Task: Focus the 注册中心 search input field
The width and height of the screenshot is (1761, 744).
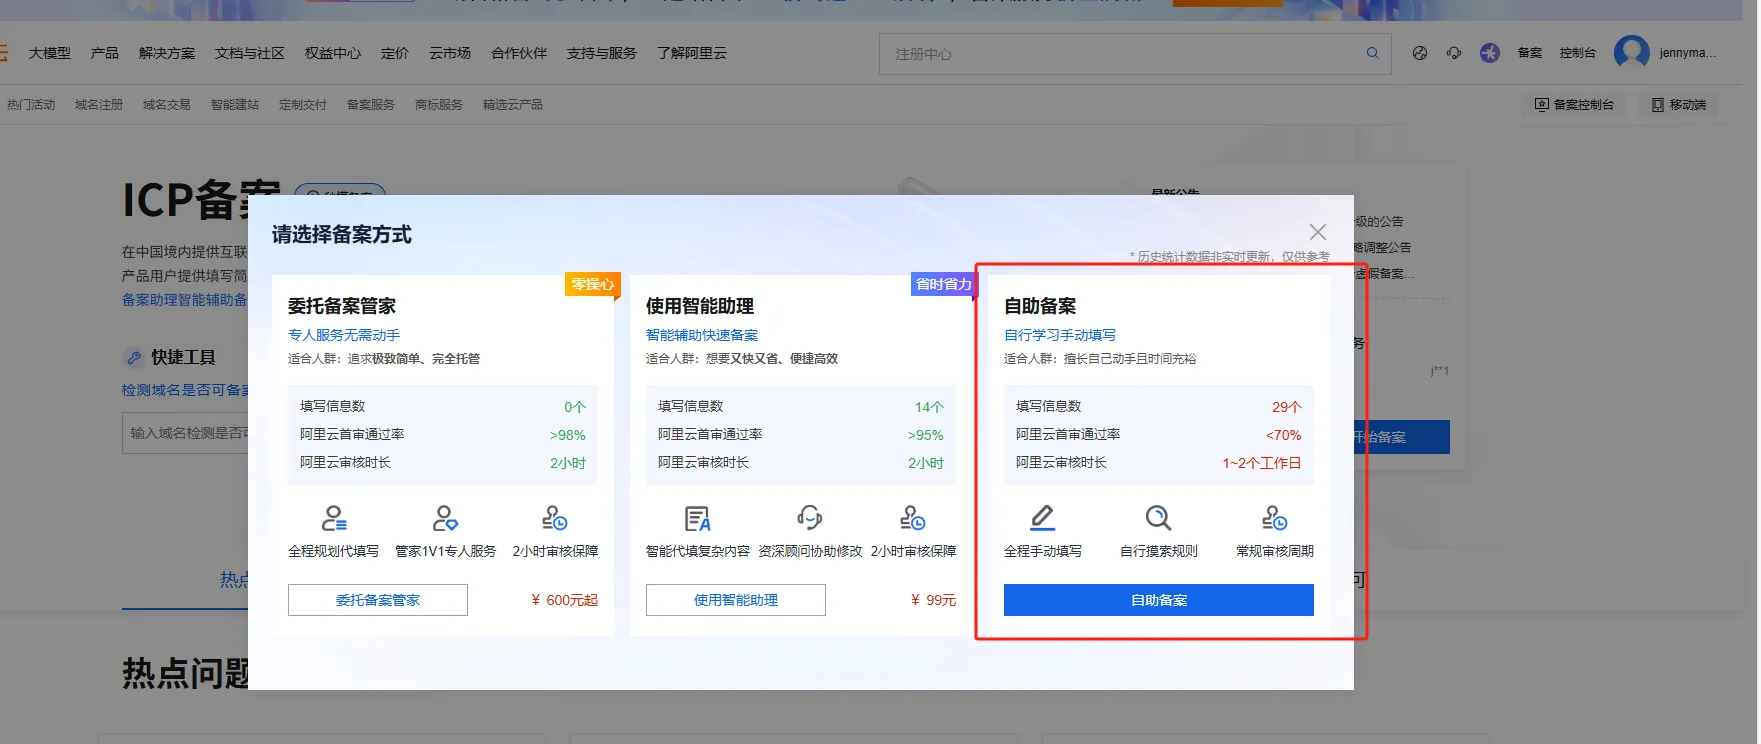Action: [1120, 54]
